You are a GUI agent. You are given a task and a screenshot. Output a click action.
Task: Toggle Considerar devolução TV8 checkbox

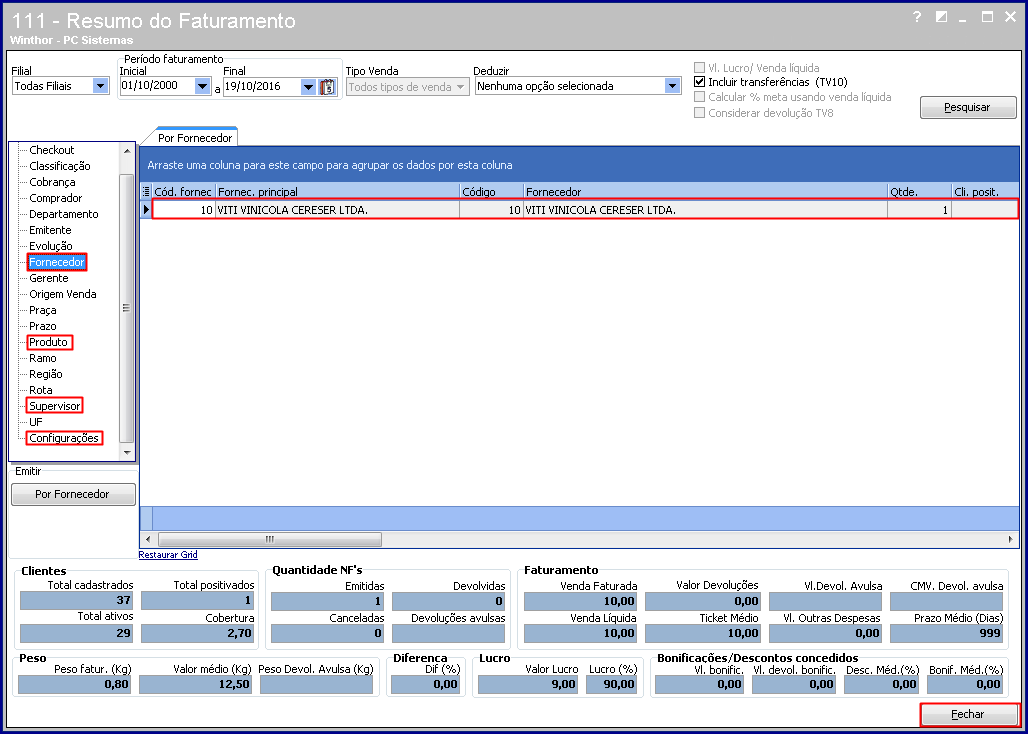pyautogui.click(x=700, y=113)
